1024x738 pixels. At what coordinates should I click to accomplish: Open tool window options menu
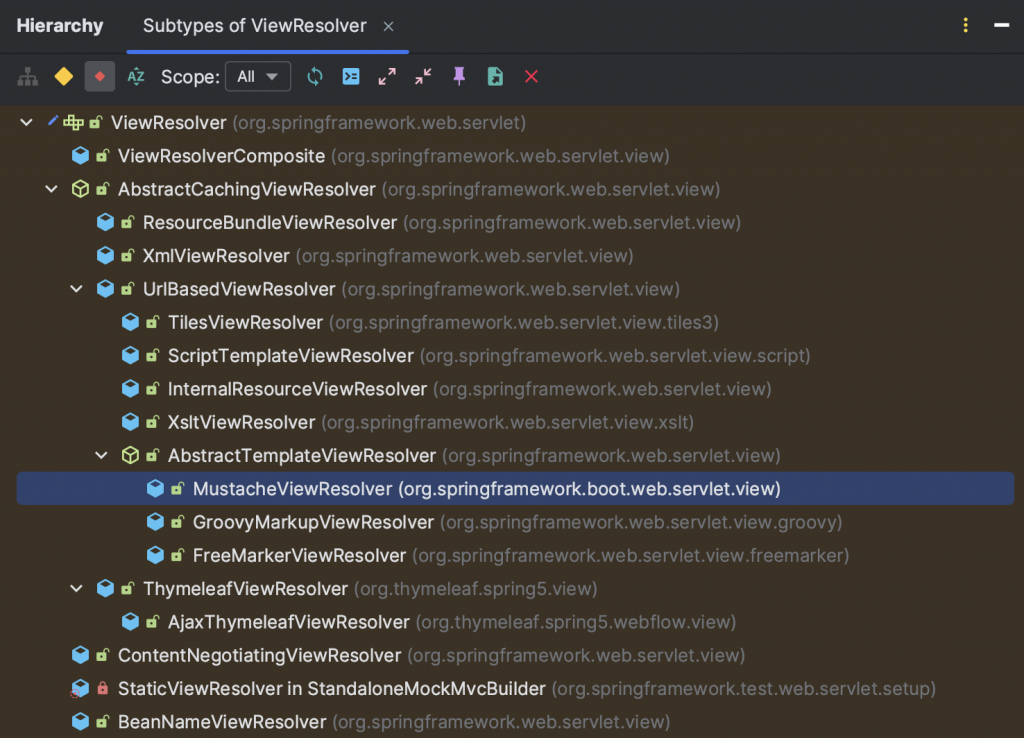point(965,25)
